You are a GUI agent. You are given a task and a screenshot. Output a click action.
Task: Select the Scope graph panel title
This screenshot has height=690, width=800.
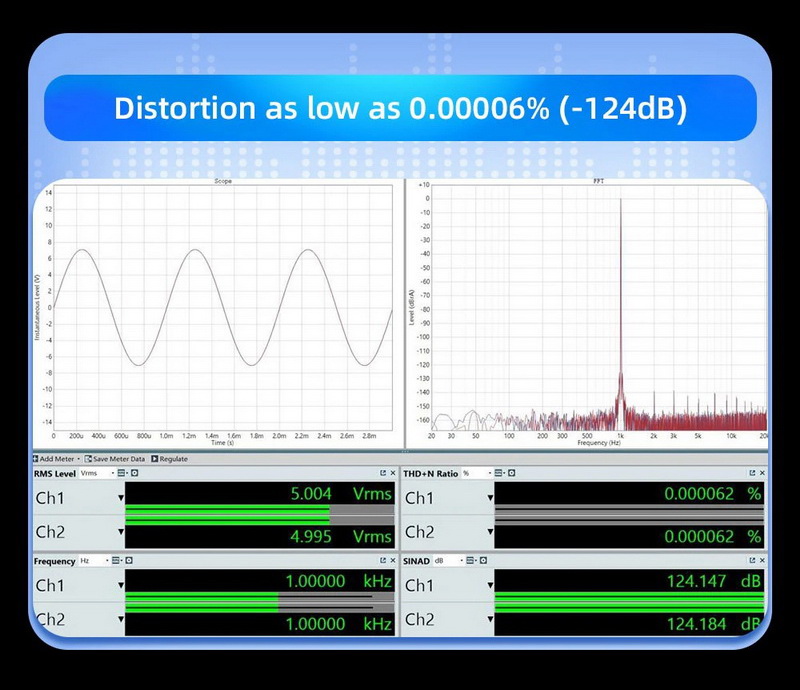point(222,181)
